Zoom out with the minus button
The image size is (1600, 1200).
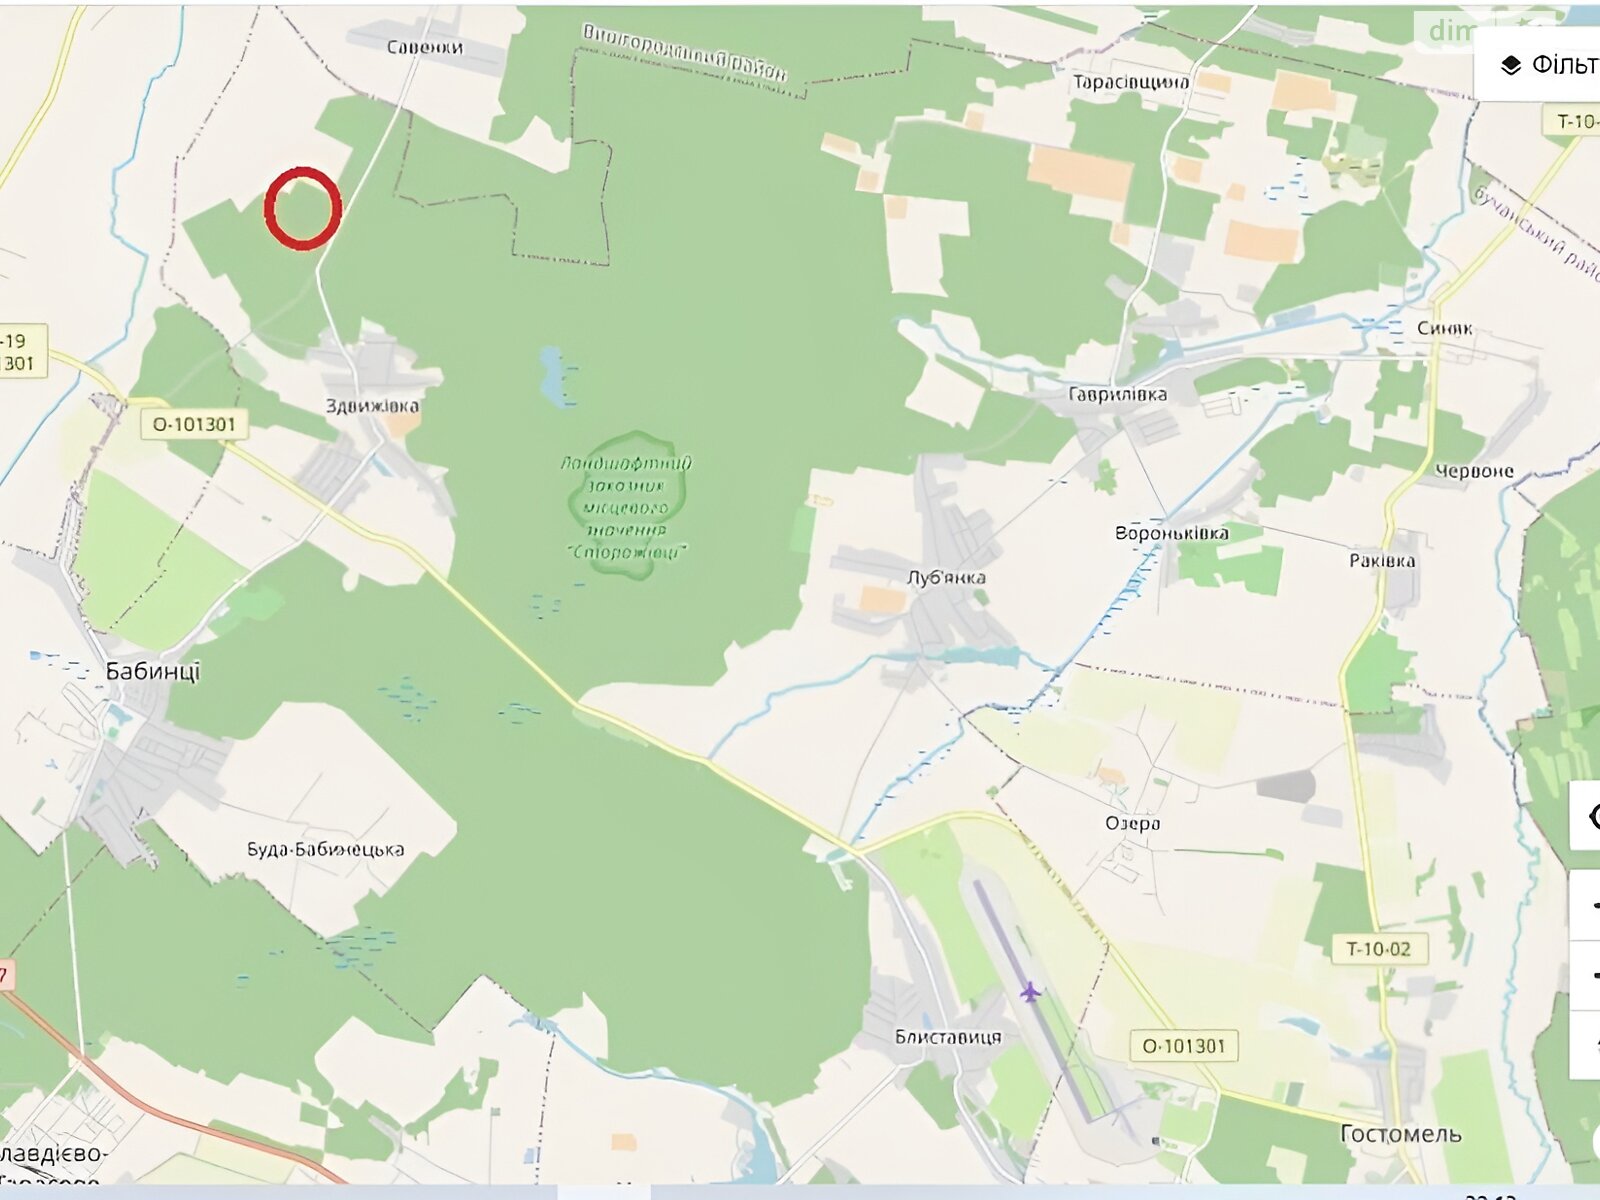1586,975
